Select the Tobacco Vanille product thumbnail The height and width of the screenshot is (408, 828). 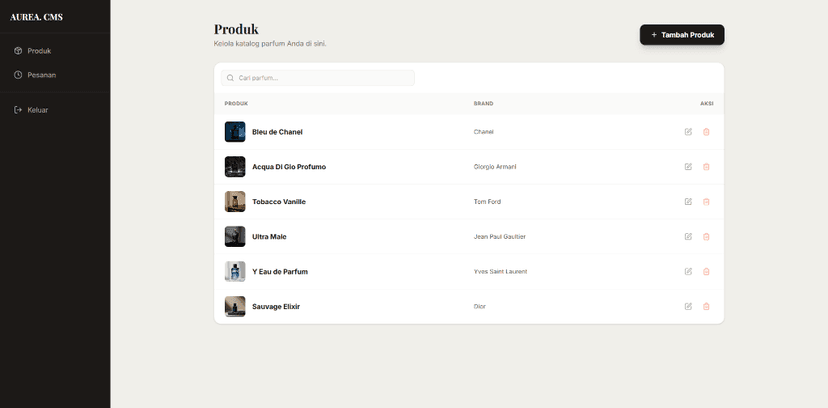235,202
